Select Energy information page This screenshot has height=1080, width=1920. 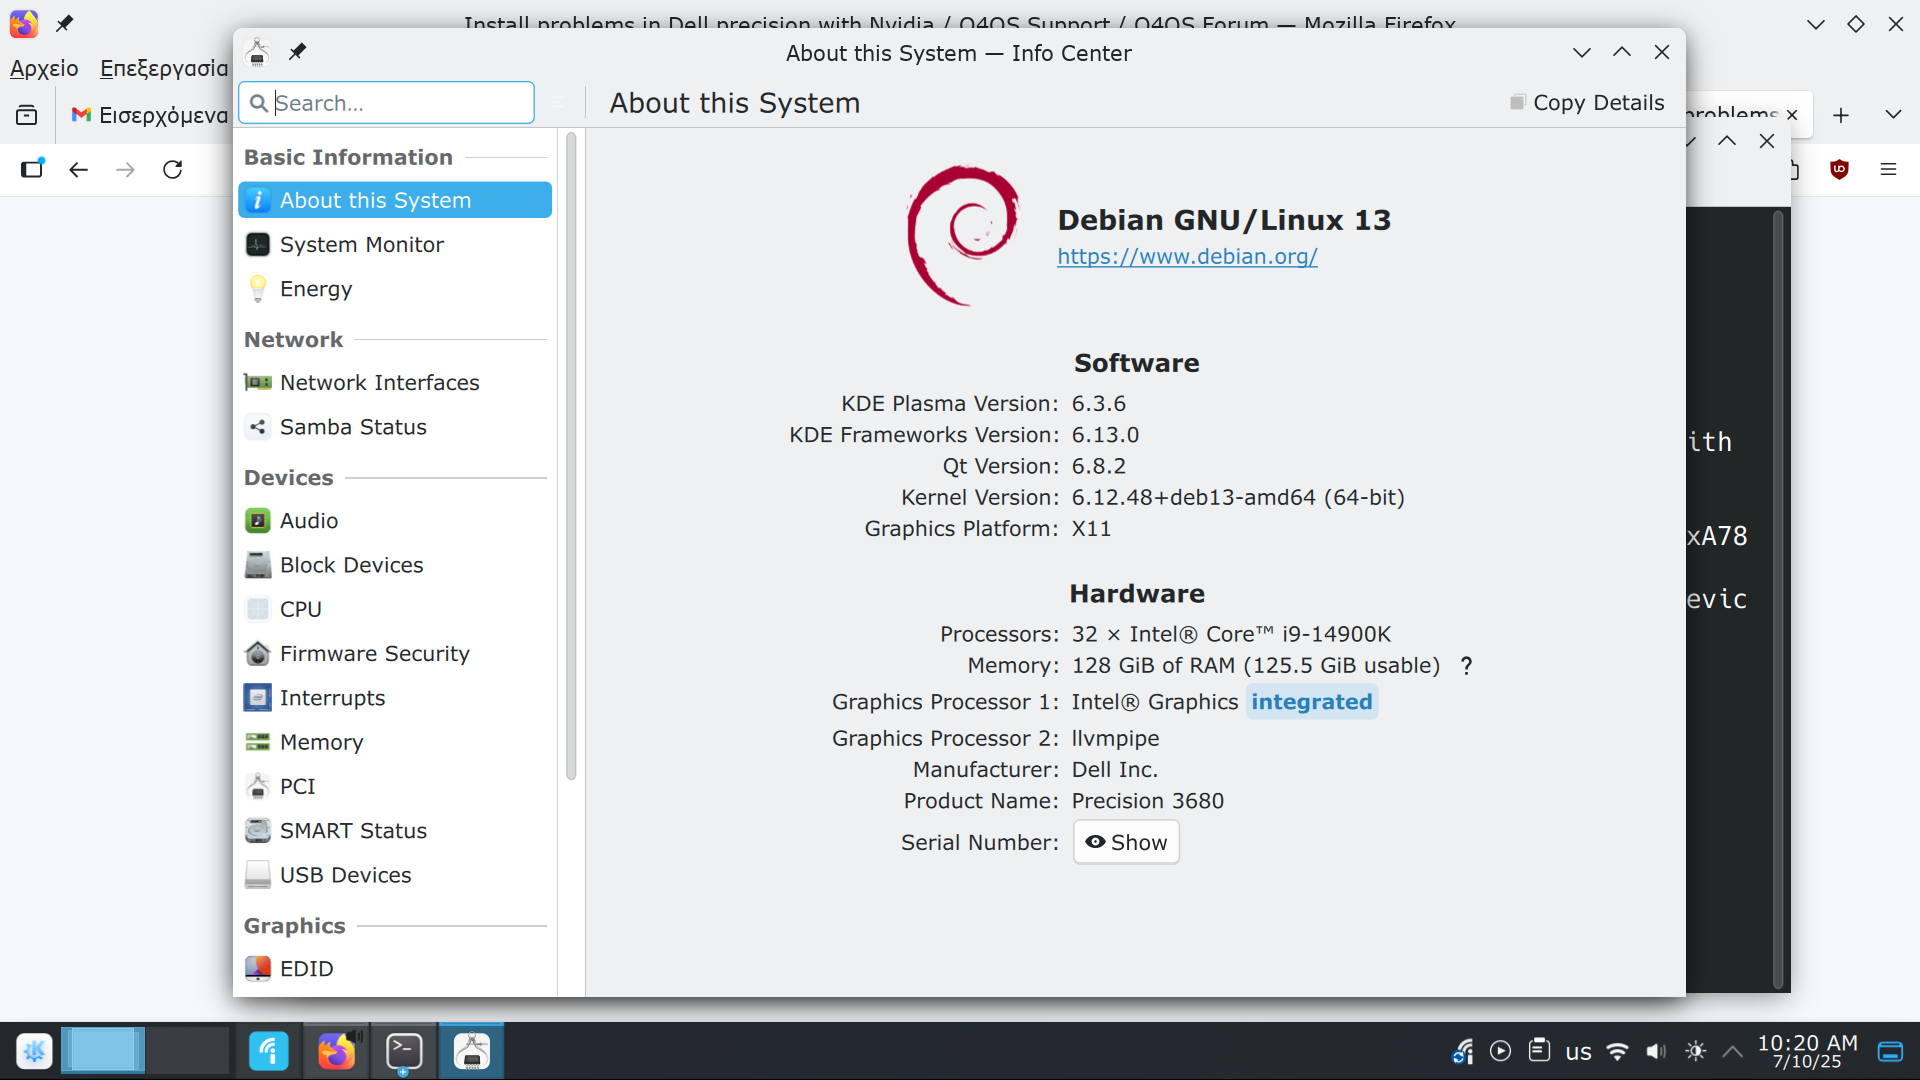click(315, 289)
